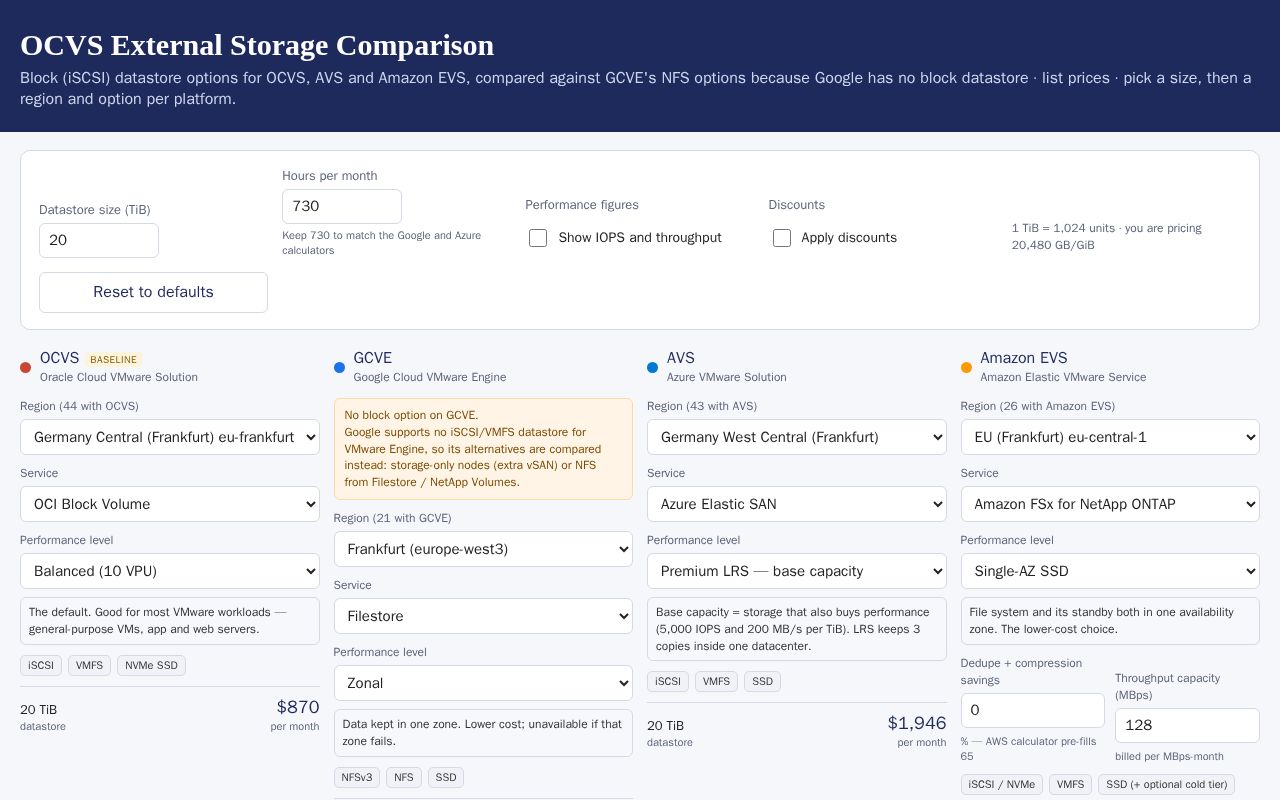The height and width of the screenshot is (800, 1280).
Task: Click the NFSv3 tag under GCVE
Action: pos(357,777)
